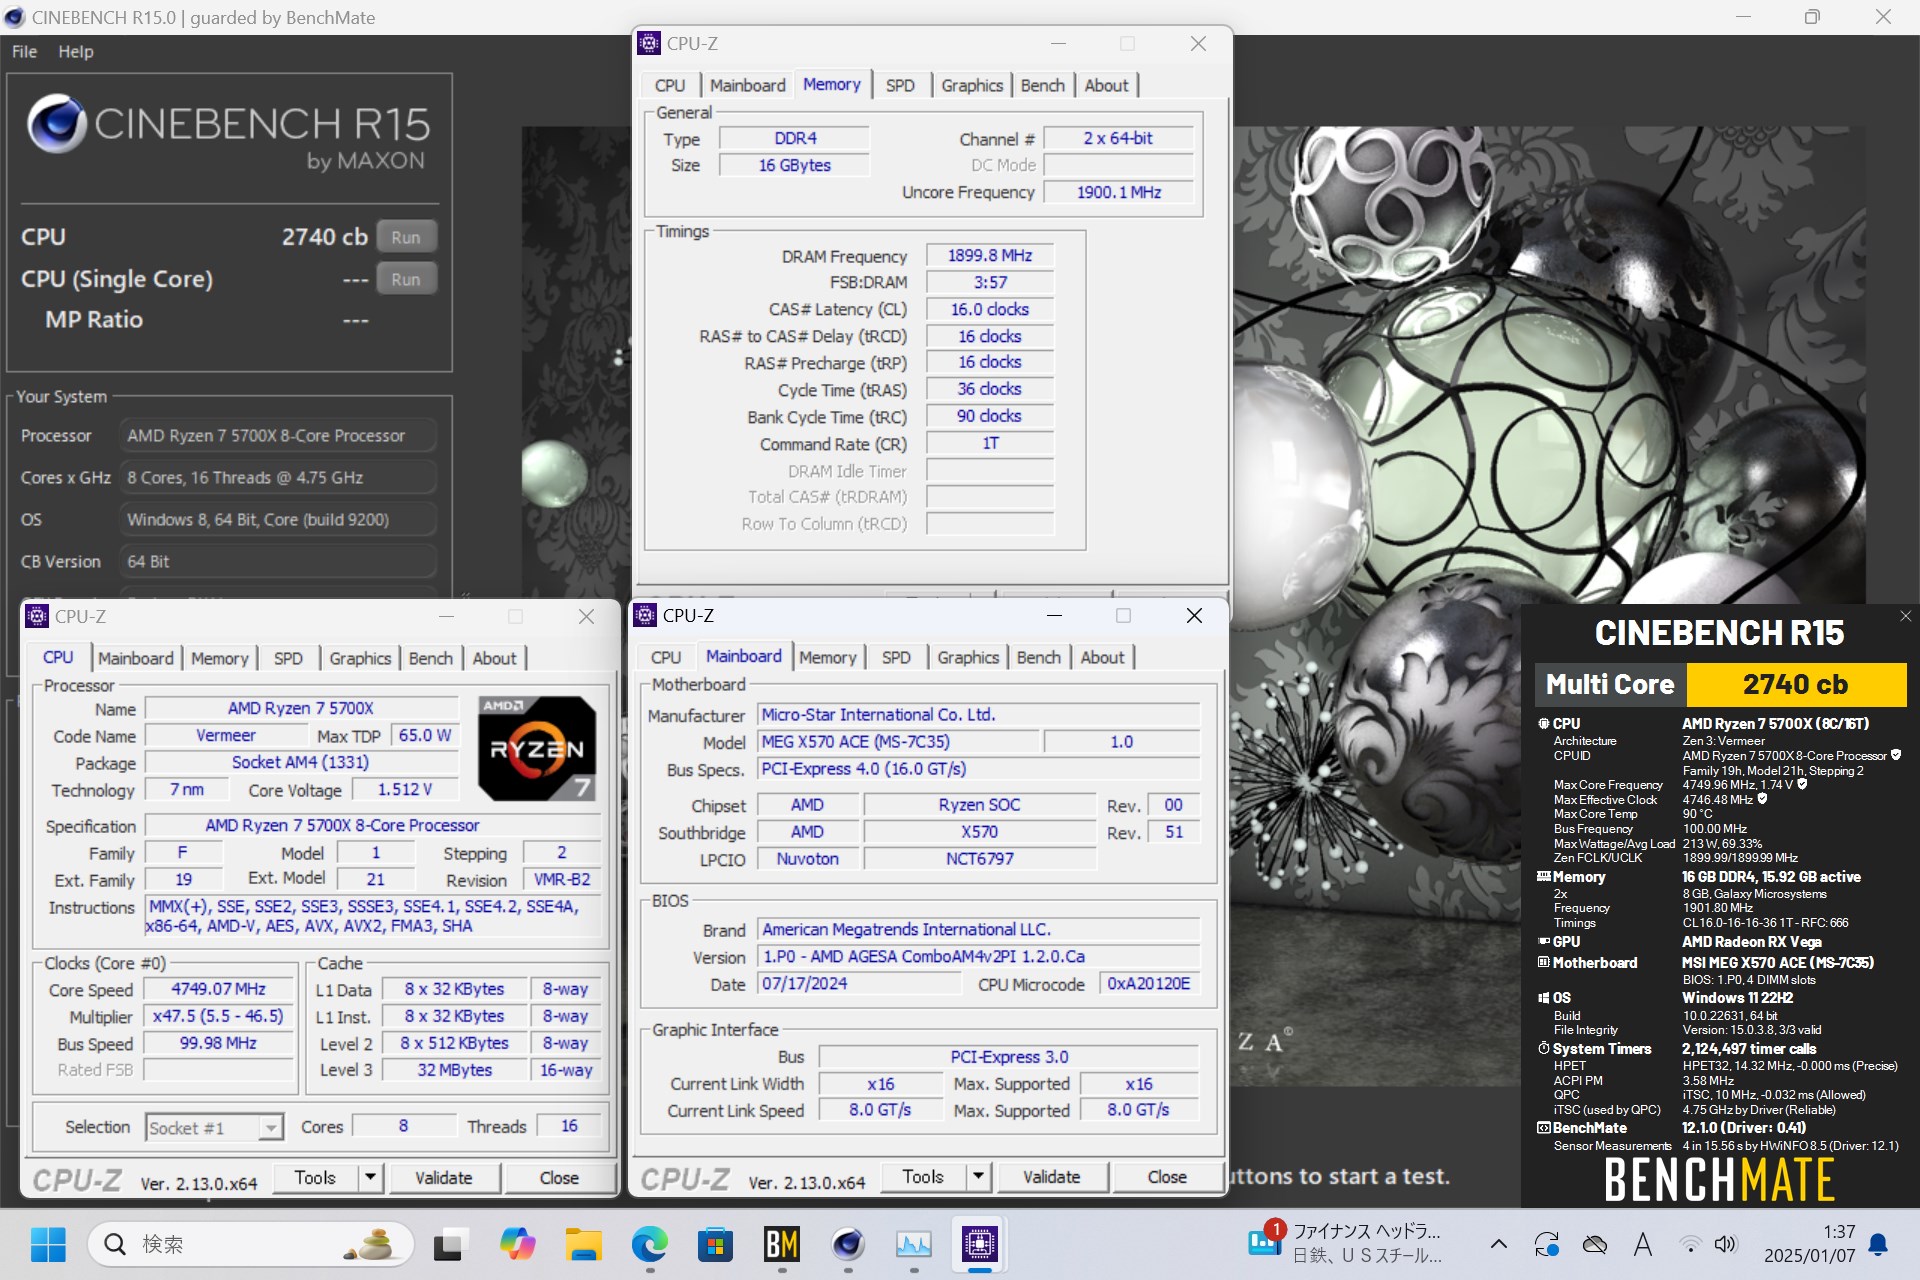The image size is (1920, 1280).
Task: Click Validate in Mainboard CPU-Z window
Action: tap(1052, 1177)
